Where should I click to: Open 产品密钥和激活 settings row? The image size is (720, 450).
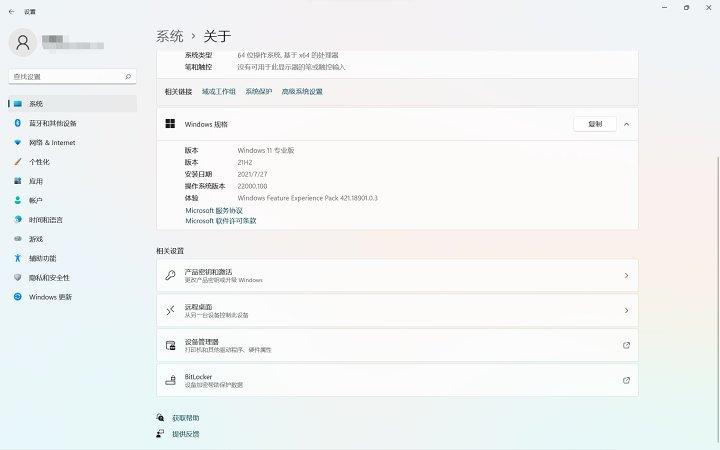coord(397,276)
